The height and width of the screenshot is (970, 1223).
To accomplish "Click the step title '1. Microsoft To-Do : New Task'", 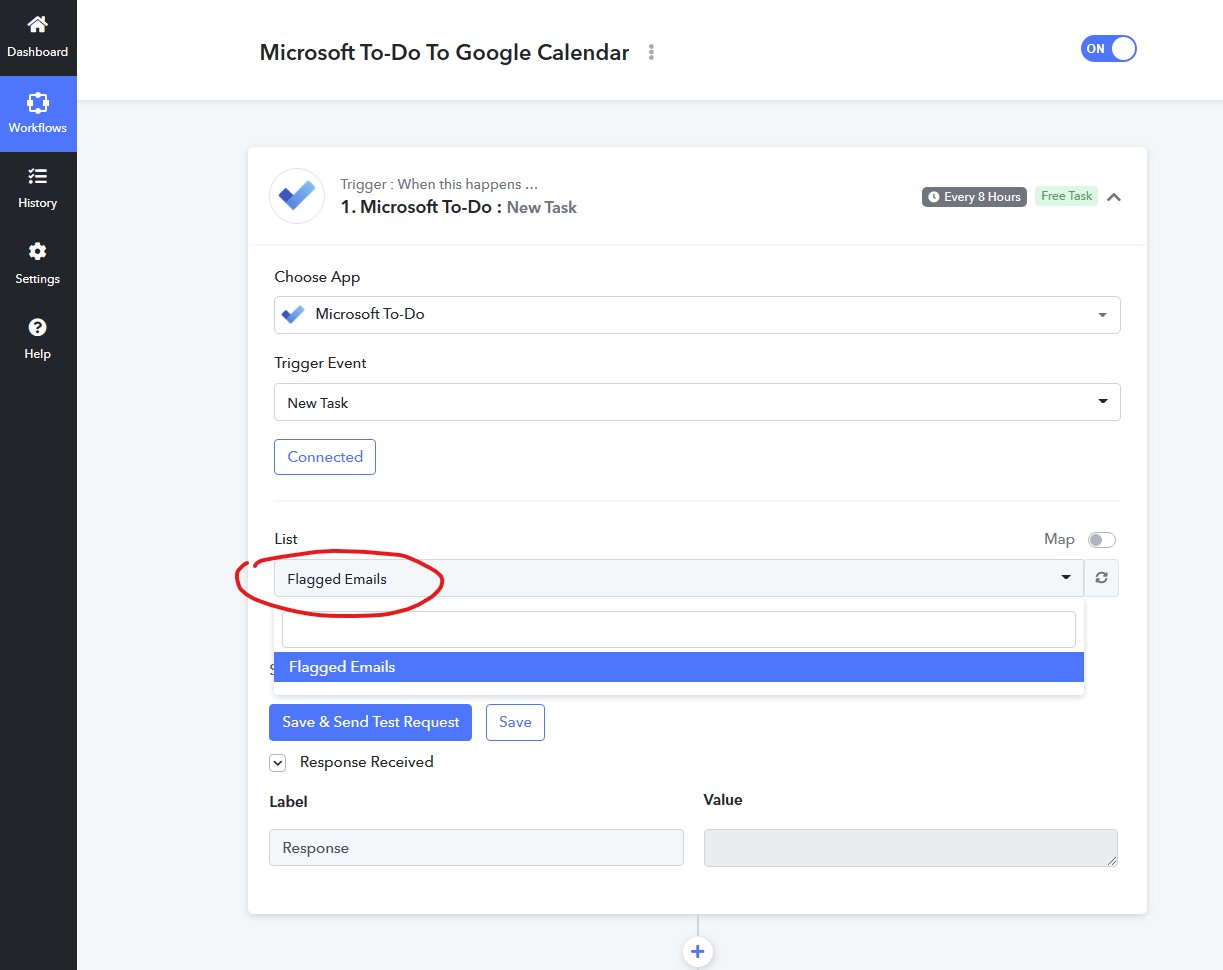I will coord(459,207).
